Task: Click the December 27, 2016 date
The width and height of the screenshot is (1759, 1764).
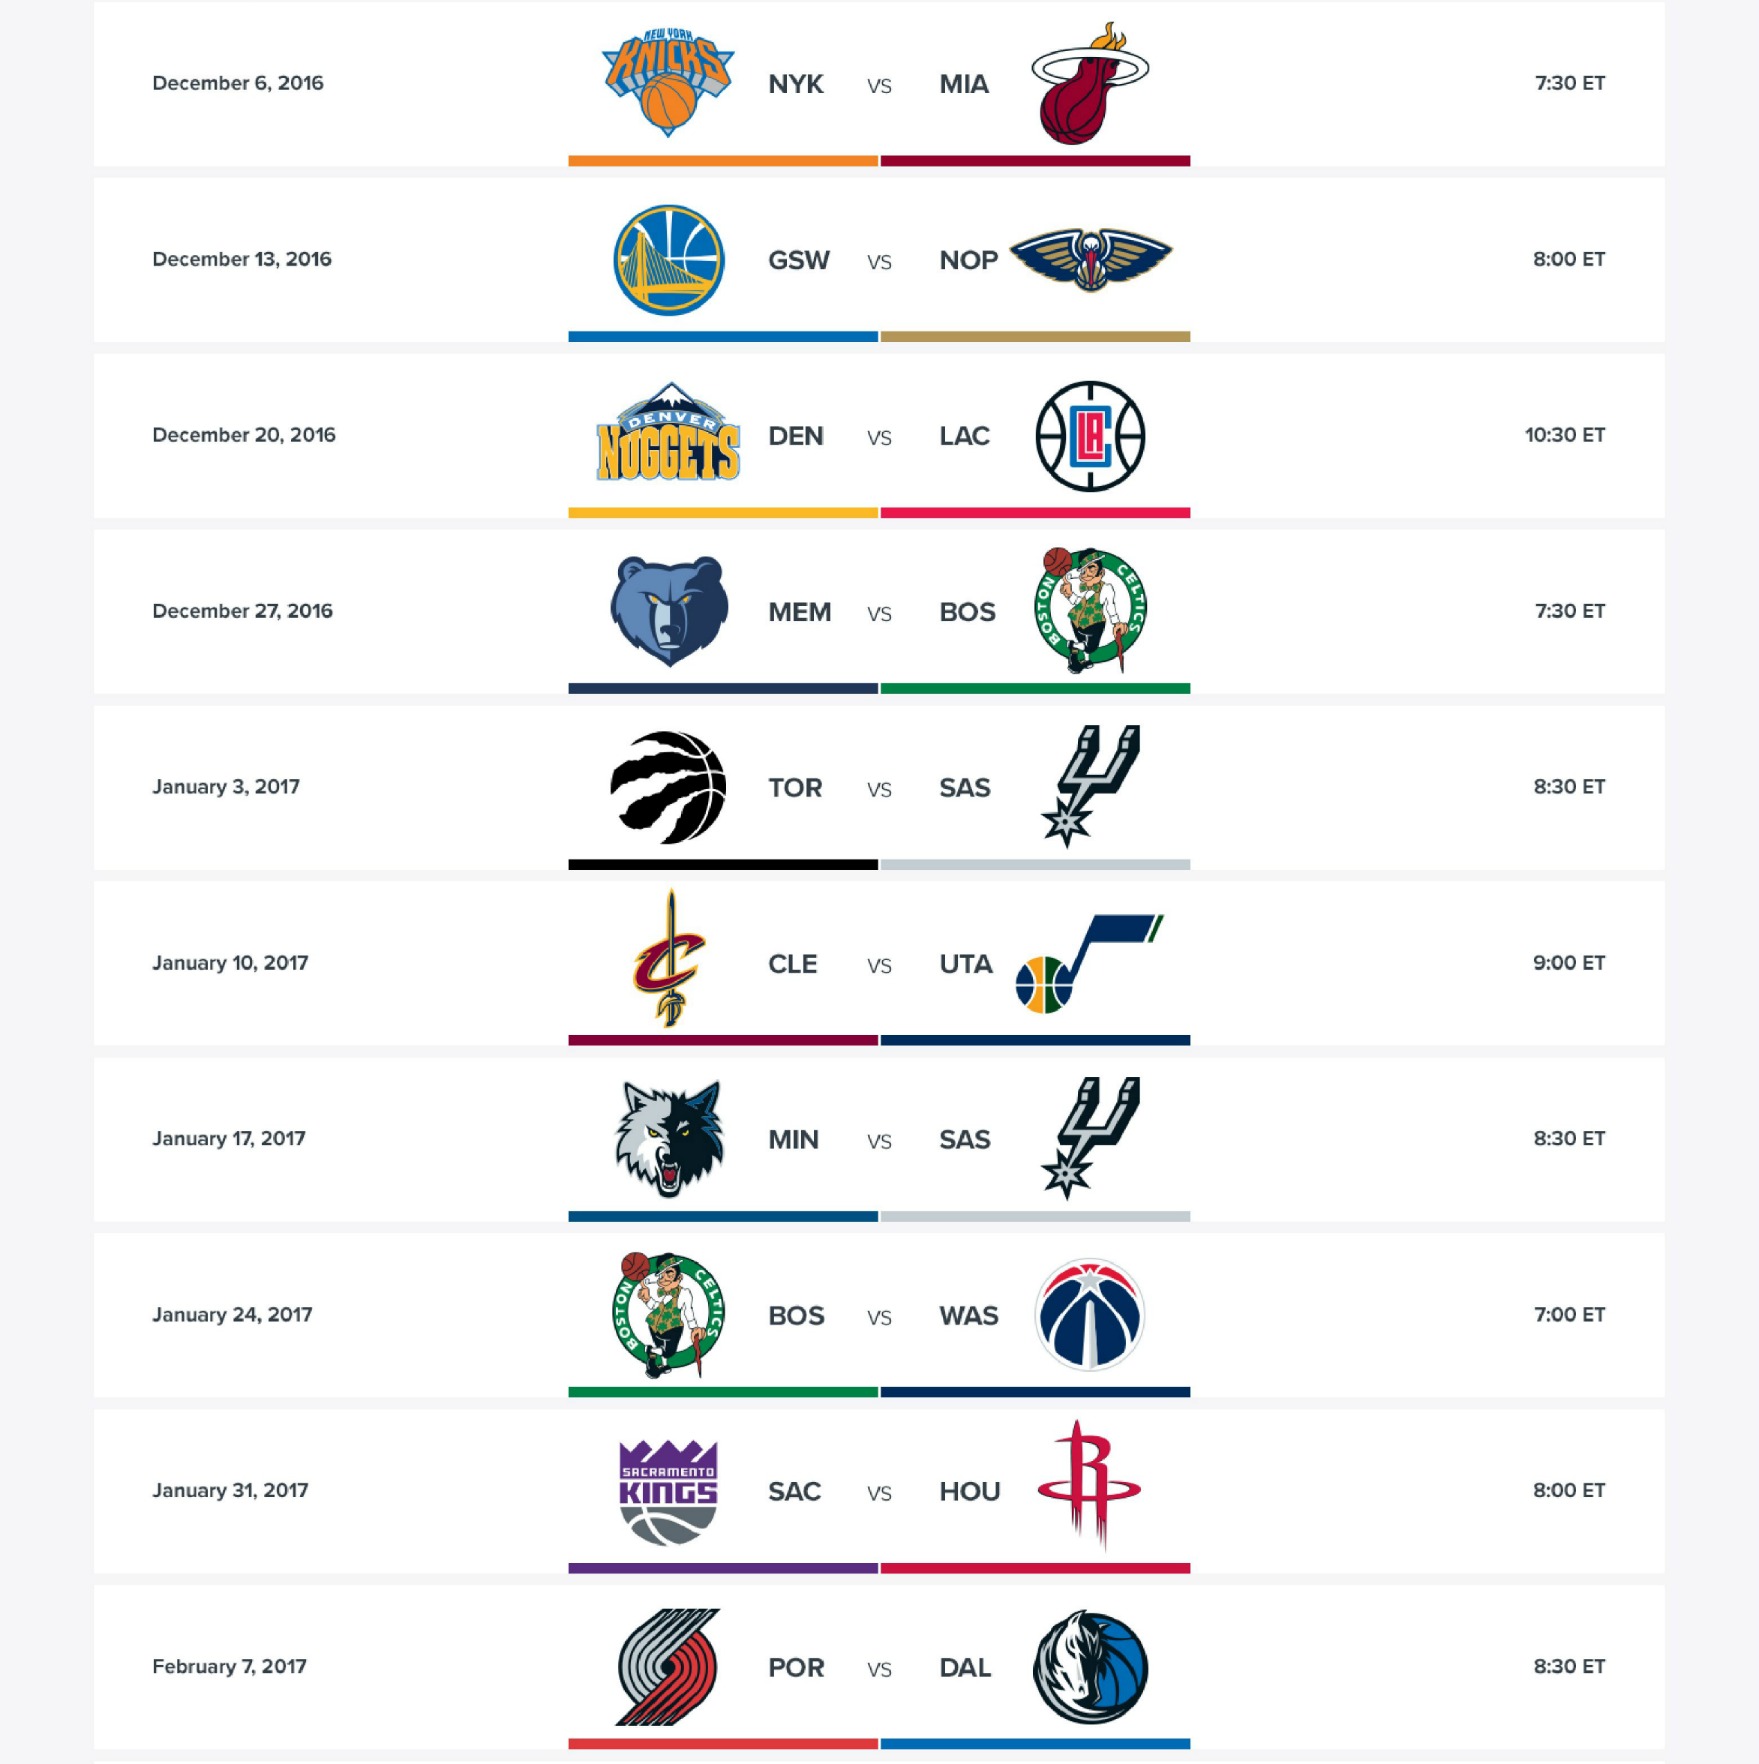Action: point(242,611)
